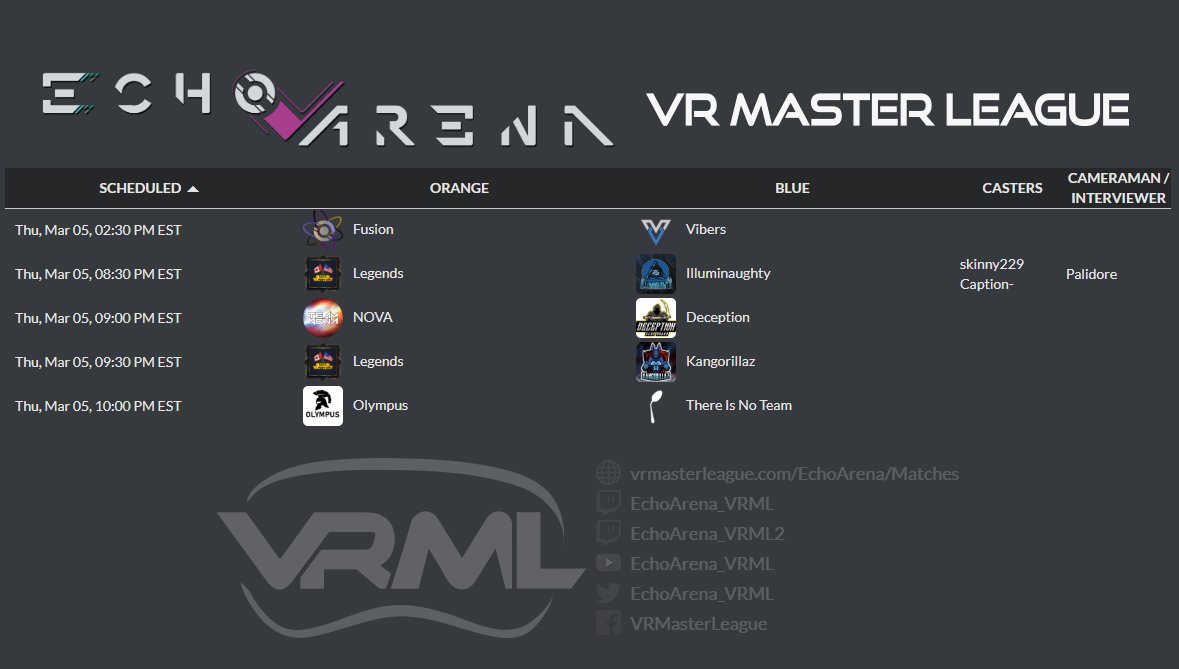Open the NOVA team name link

(373, 317)
